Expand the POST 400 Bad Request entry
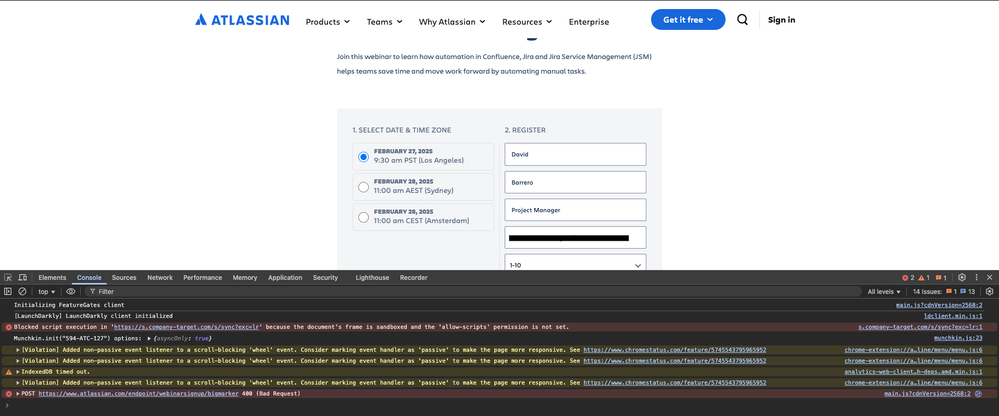 (x=18, y=394)
